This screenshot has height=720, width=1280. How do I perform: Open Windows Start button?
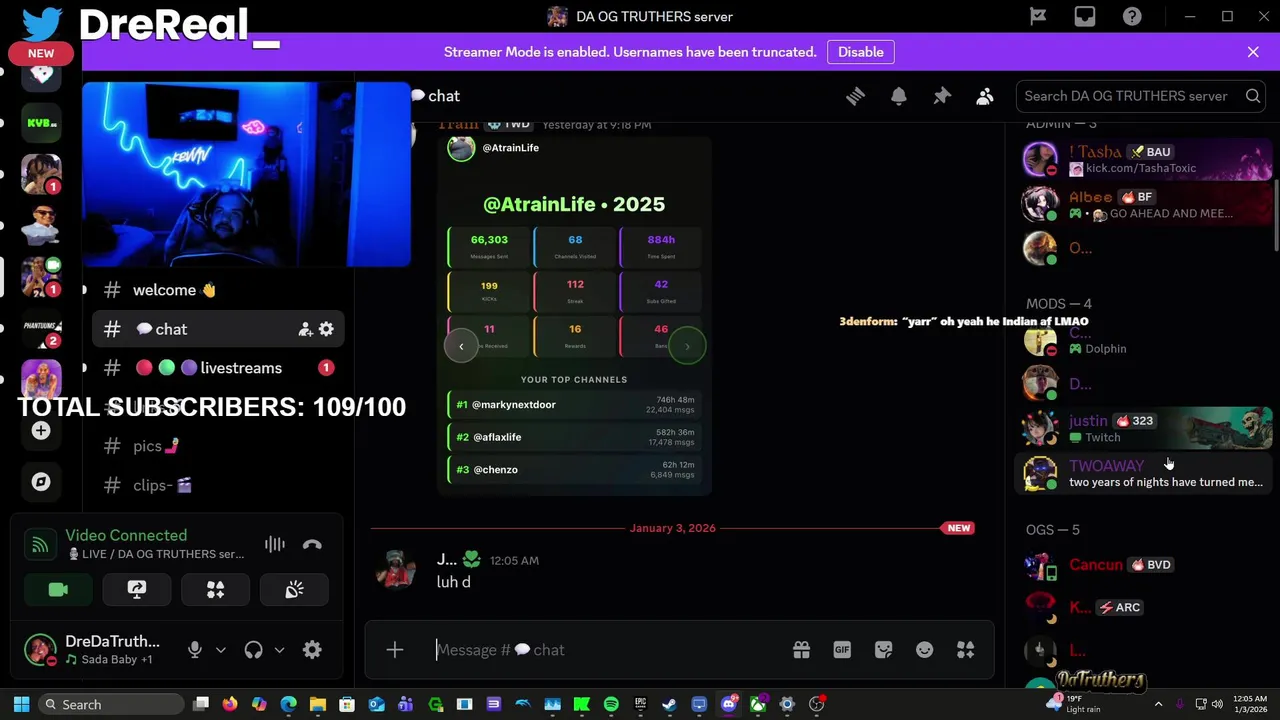coord(21,704)
